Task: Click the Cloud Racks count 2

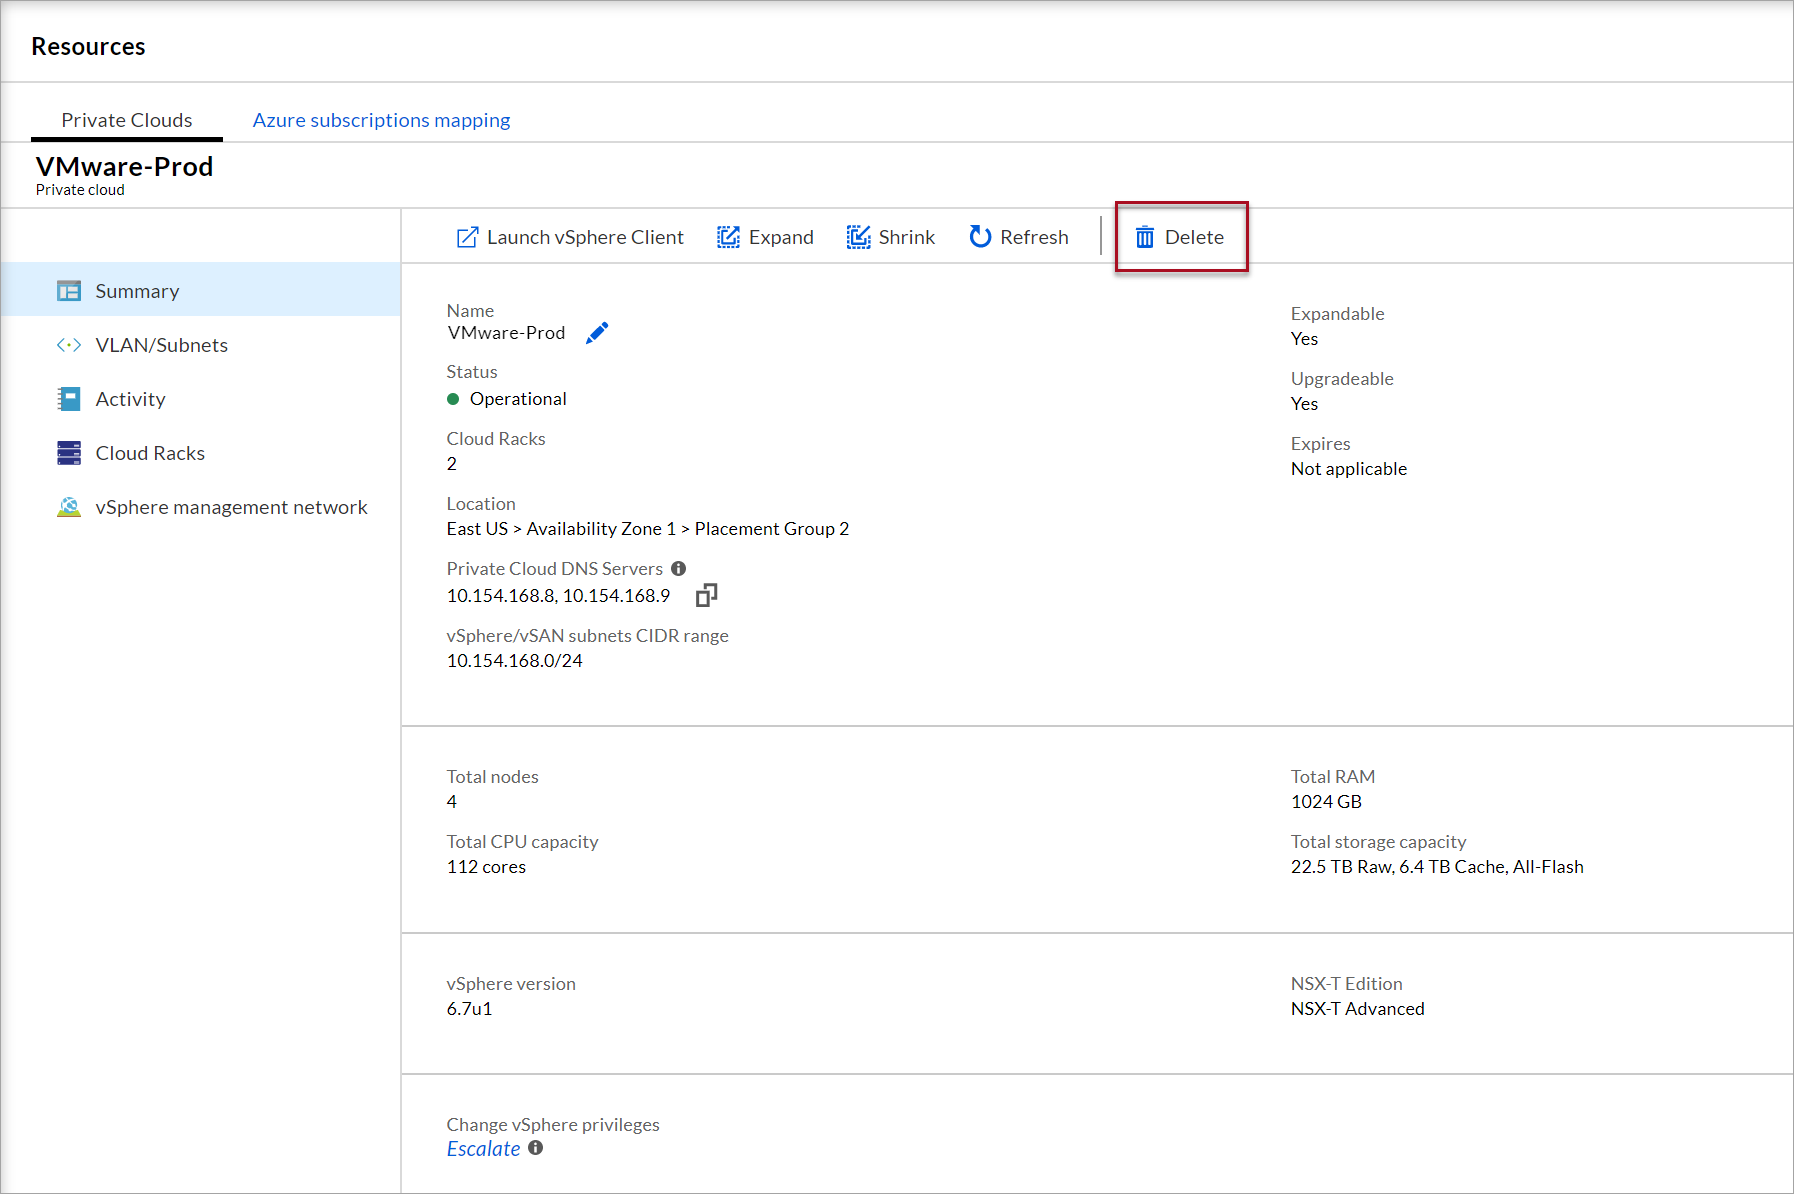Action: (x=452, y=464)
